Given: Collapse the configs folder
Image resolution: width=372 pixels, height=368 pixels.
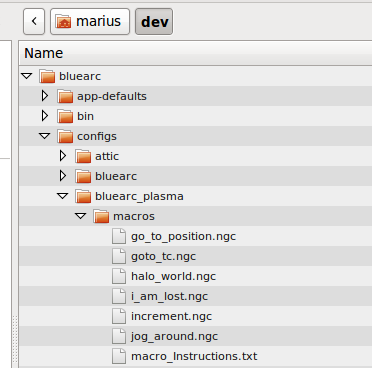Looking at the screenshot, I should (45, 136).
